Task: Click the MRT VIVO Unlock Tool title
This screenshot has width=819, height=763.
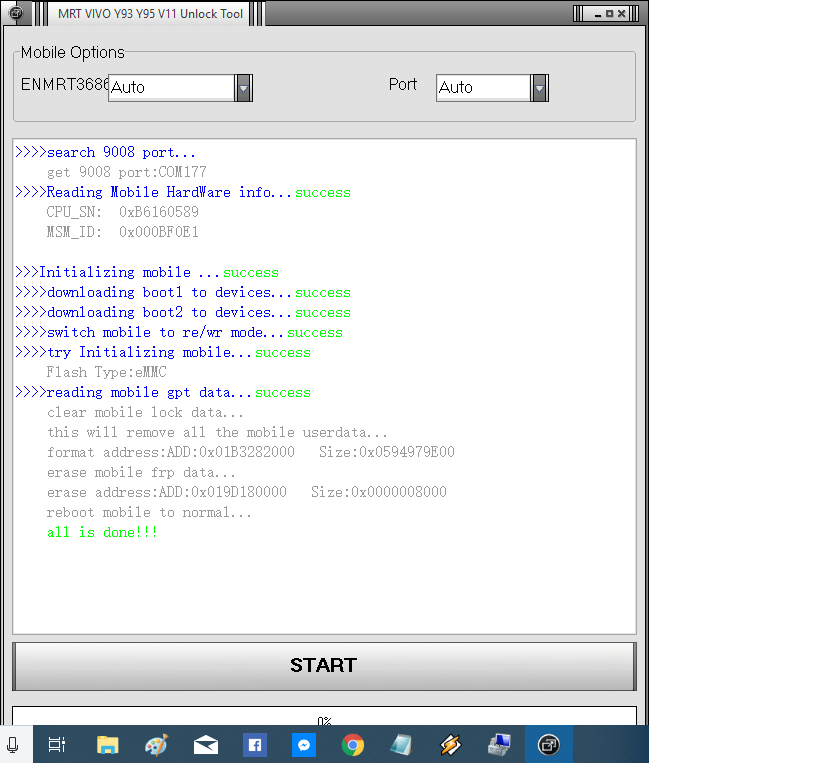Action: [x=150, y=14]
